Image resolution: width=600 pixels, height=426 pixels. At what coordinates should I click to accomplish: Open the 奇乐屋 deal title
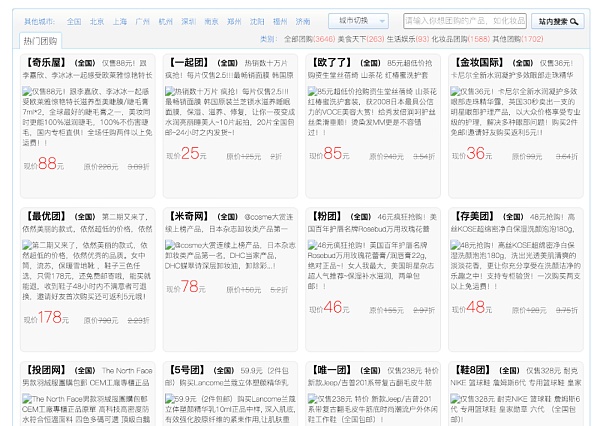pos(46,62)
